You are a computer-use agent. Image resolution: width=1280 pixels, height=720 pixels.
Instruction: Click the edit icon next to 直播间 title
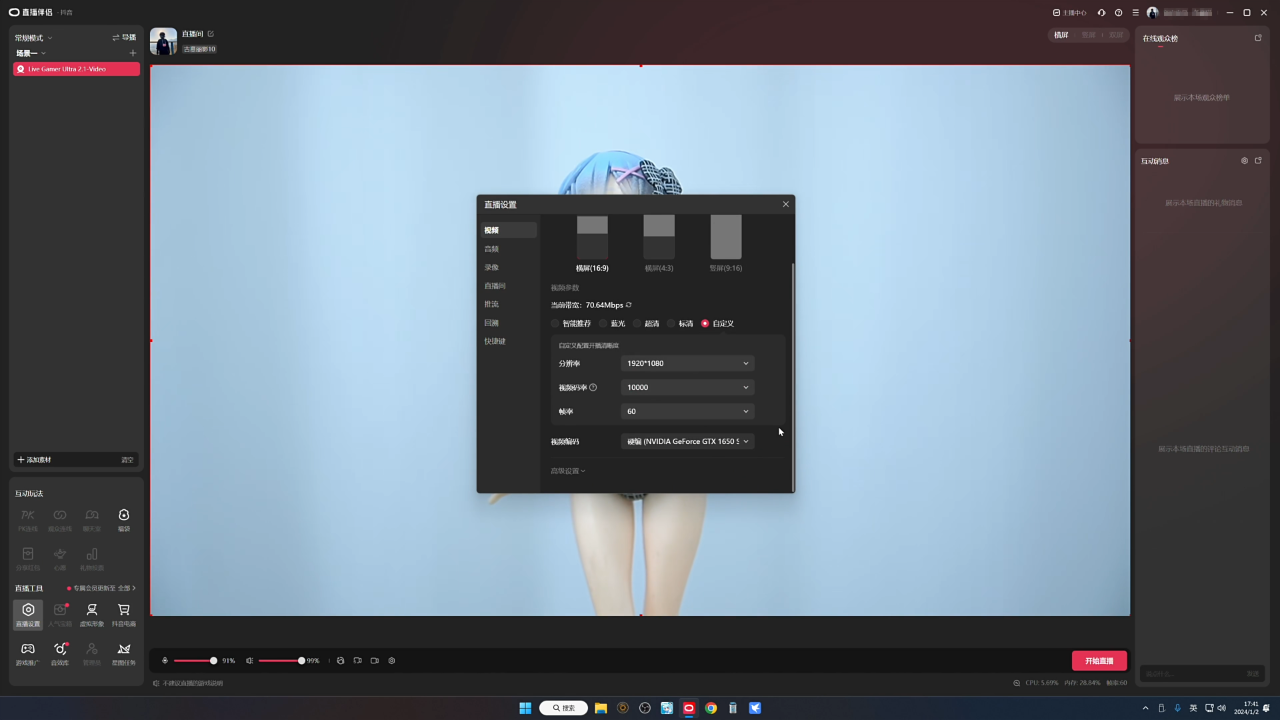point(211,34)
